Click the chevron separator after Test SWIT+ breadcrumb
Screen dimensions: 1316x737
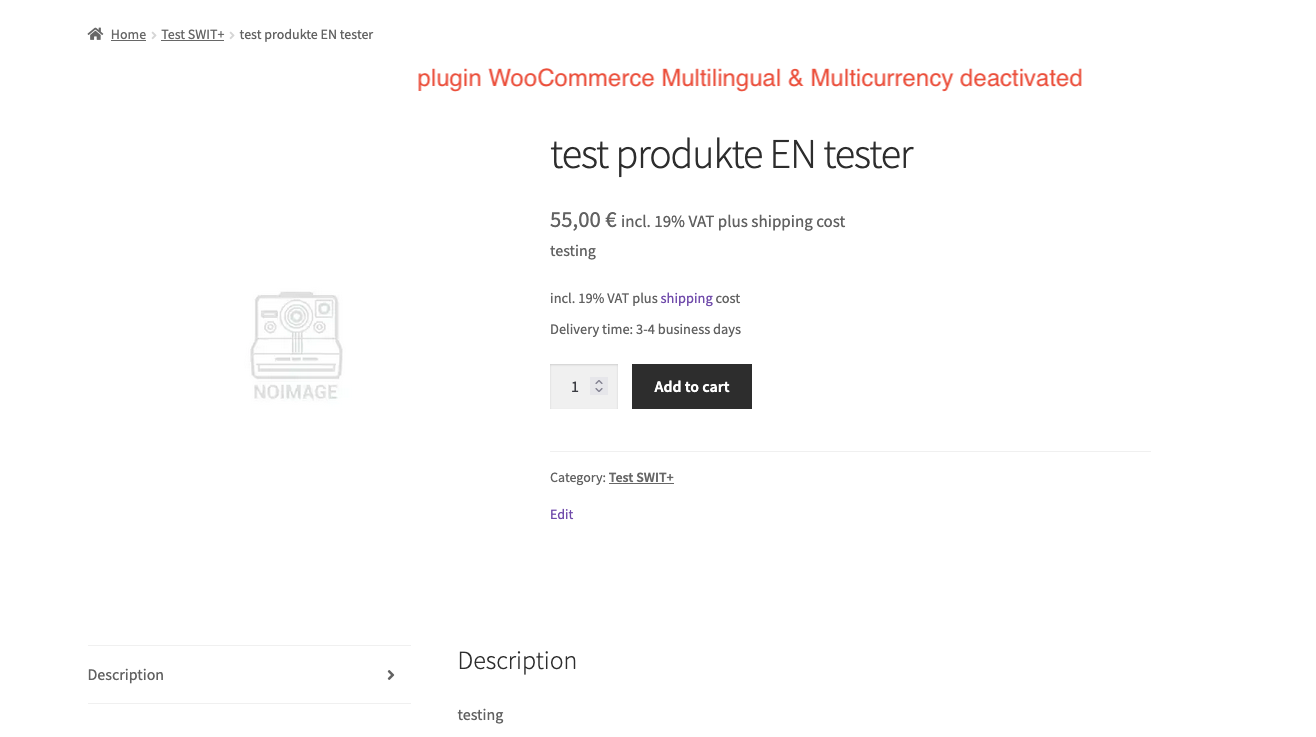point(232,35)
